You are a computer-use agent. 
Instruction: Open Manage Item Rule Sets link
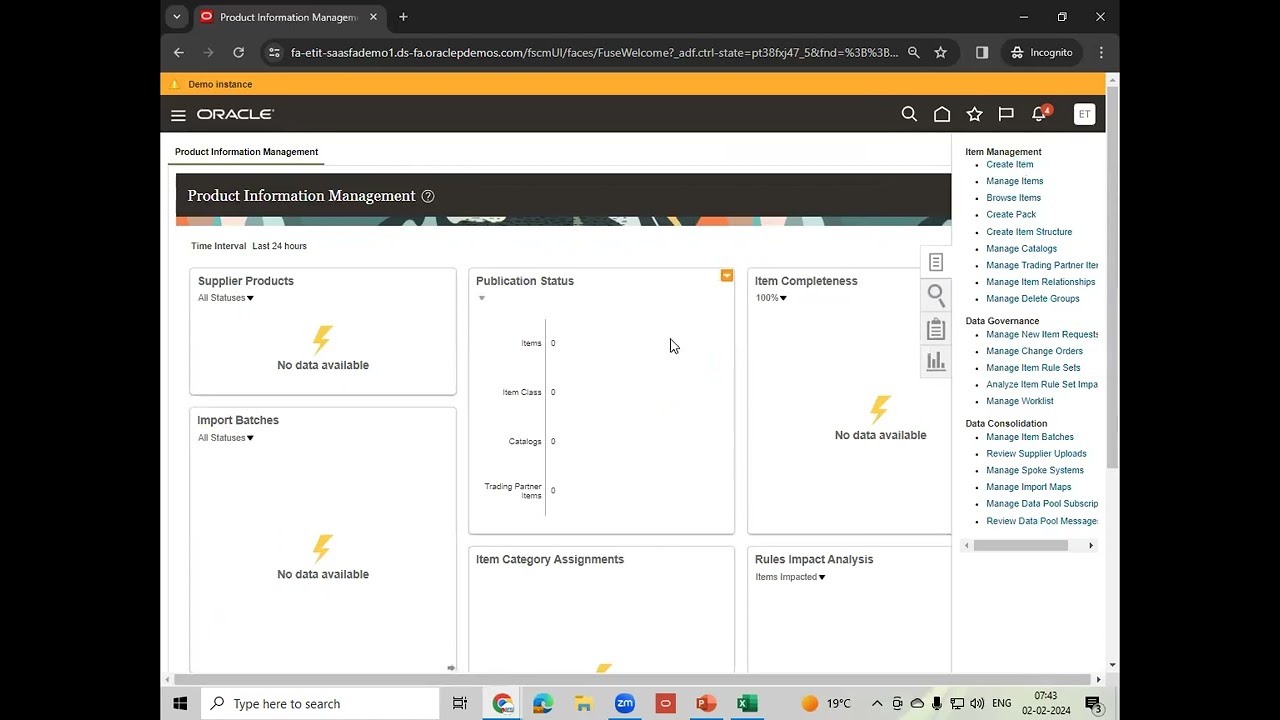(x=1033, y=368)
